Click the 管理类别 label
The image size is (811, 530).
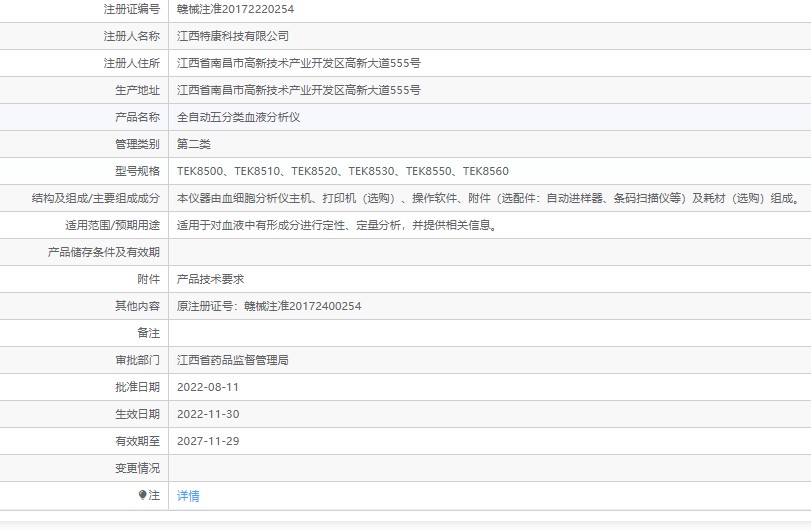138,144
